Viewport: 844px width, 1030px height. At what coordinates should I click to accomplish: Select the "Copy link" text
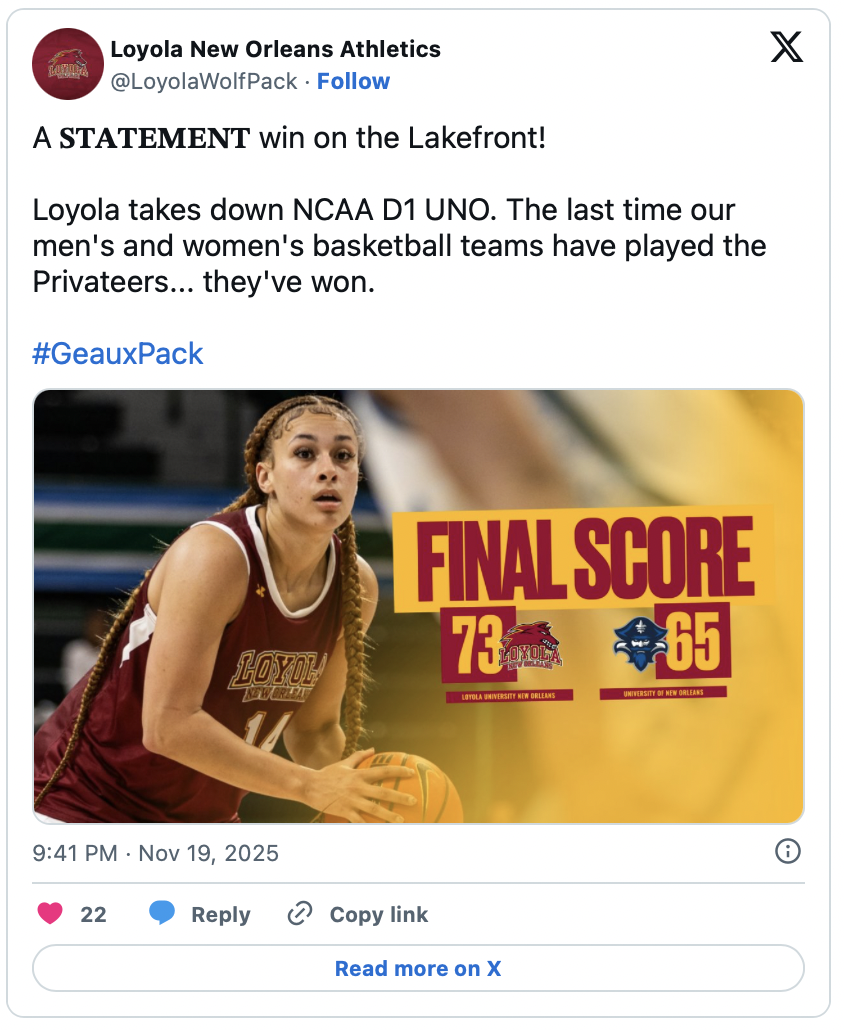point(379,915)
